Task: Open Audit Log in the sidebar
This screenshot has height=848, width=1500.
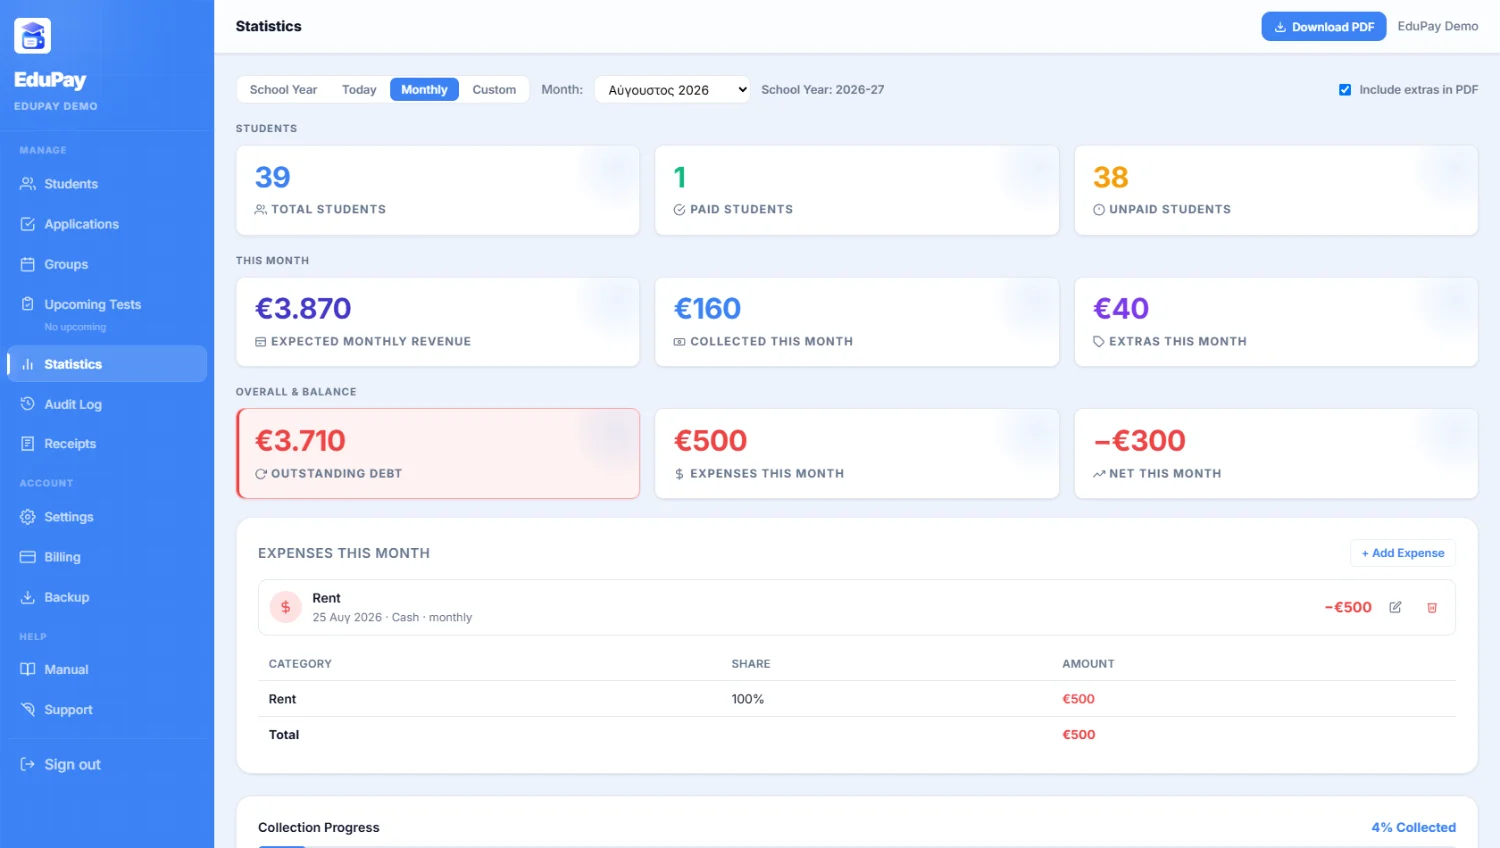Action: pos(107,404)
